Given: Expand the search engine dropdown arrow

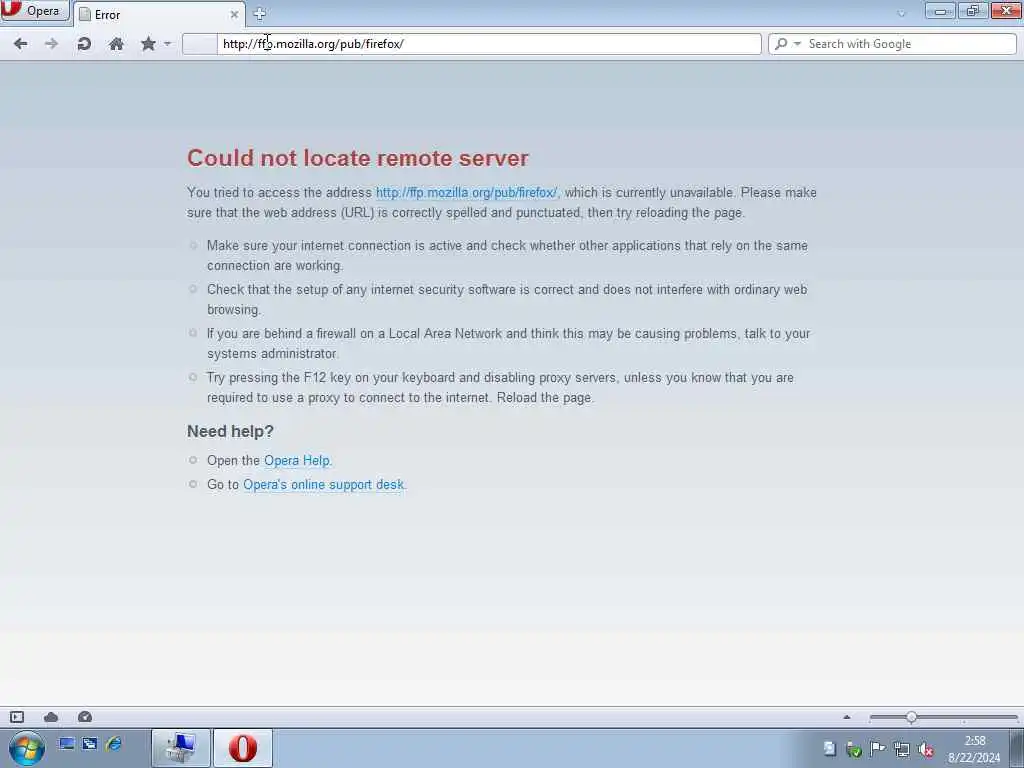Looking at the screenshot, I should pos(797,44).
